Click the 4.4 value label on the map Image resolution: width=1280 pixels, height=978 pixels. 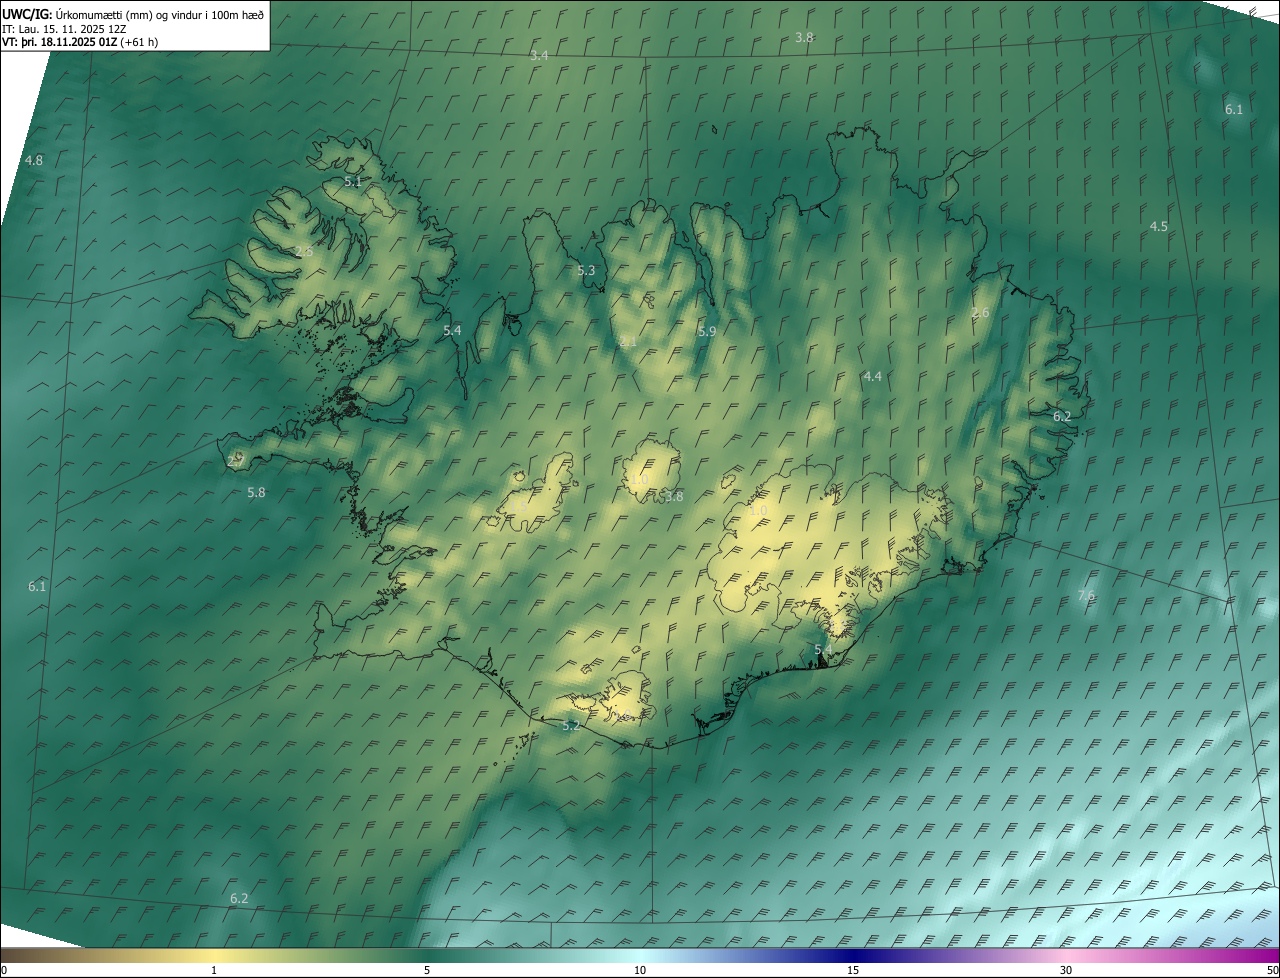point(873,376)
